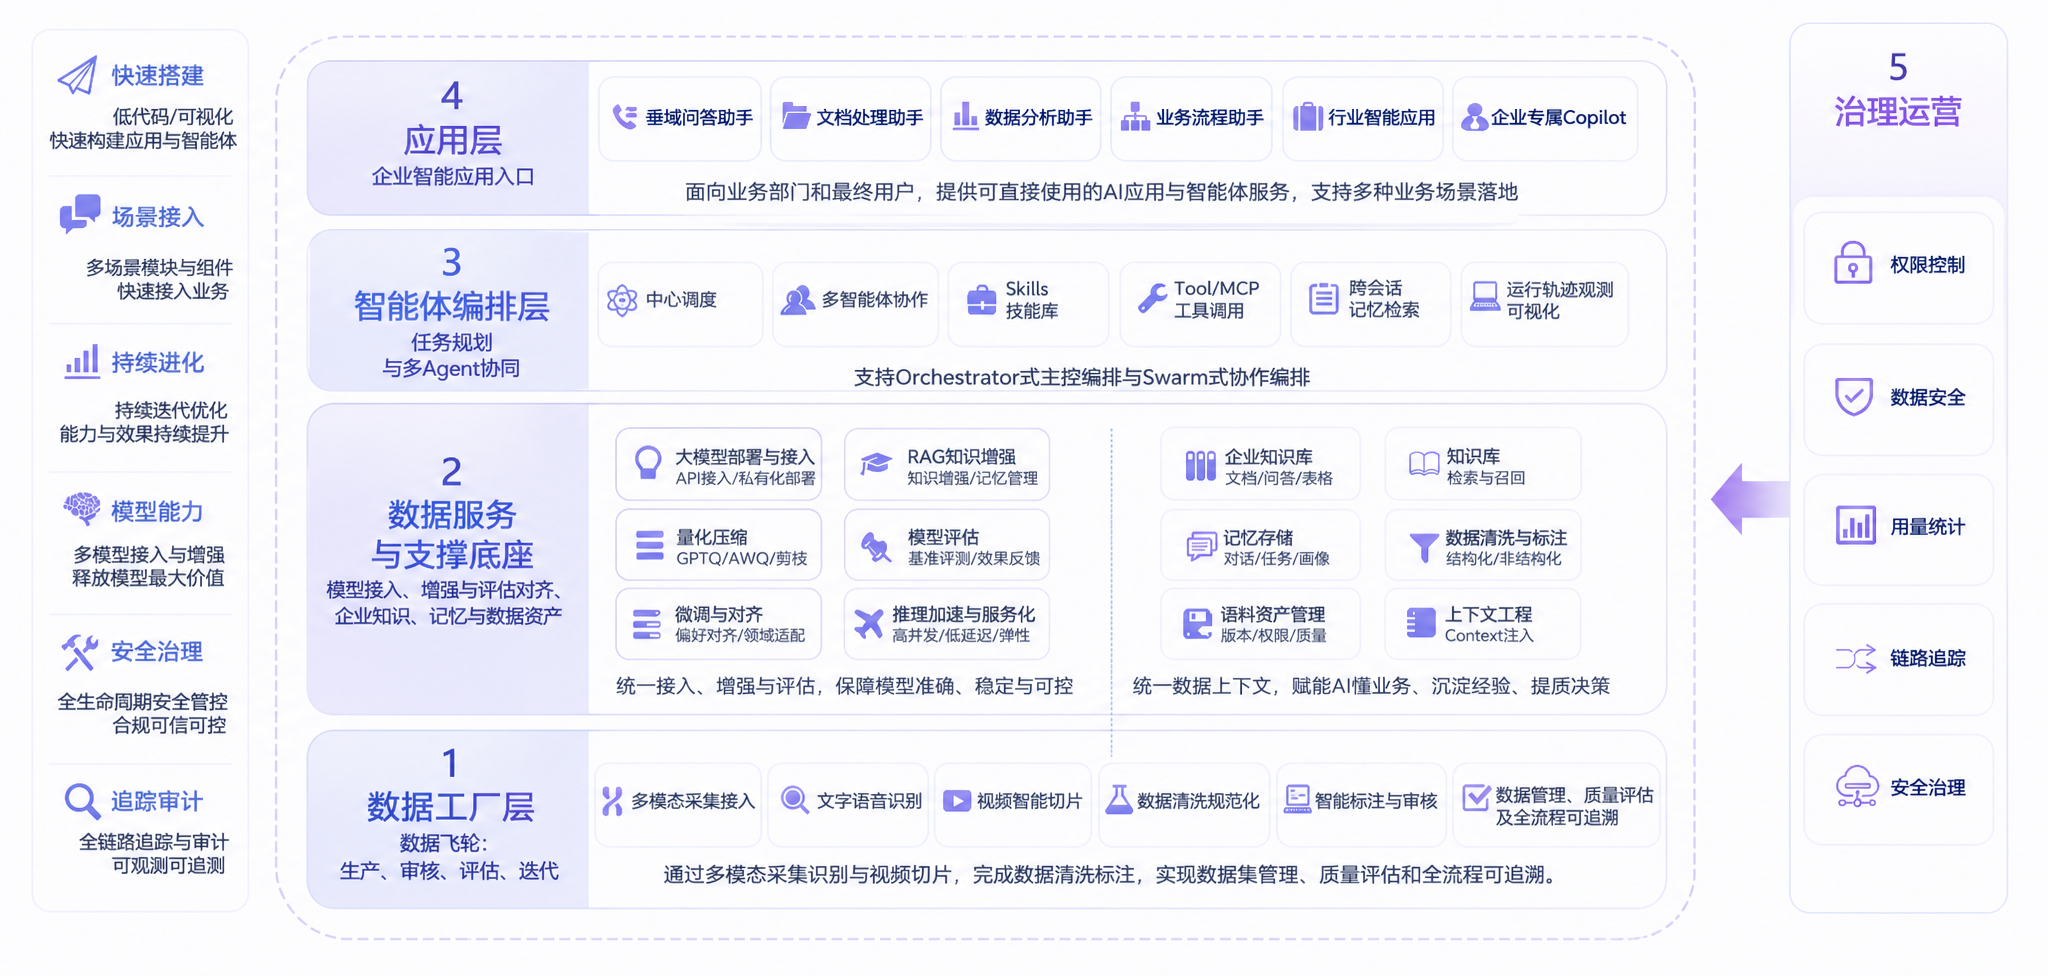Screen dimensions: 2048x976
Task: Click the graduation cap icon of RAG知识增强
Action: coord(876,464)
